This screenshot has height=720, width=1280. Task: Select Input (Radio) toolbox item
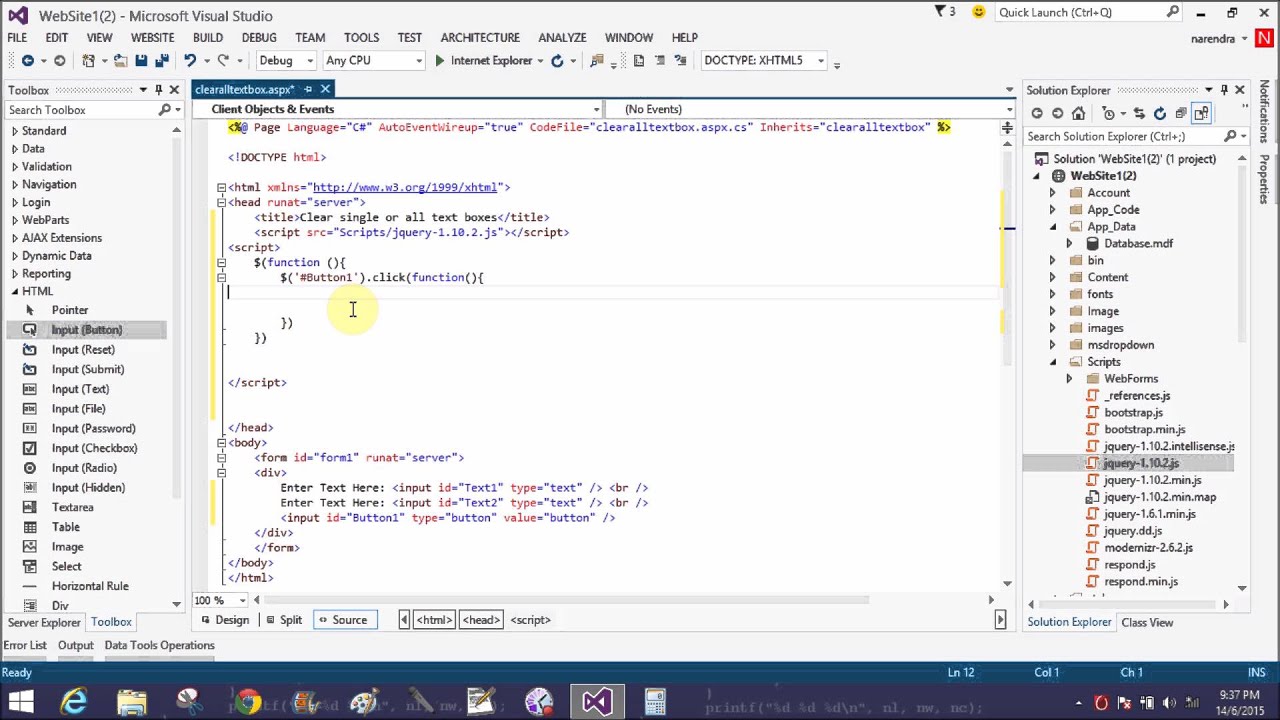[x=84, y=468]
